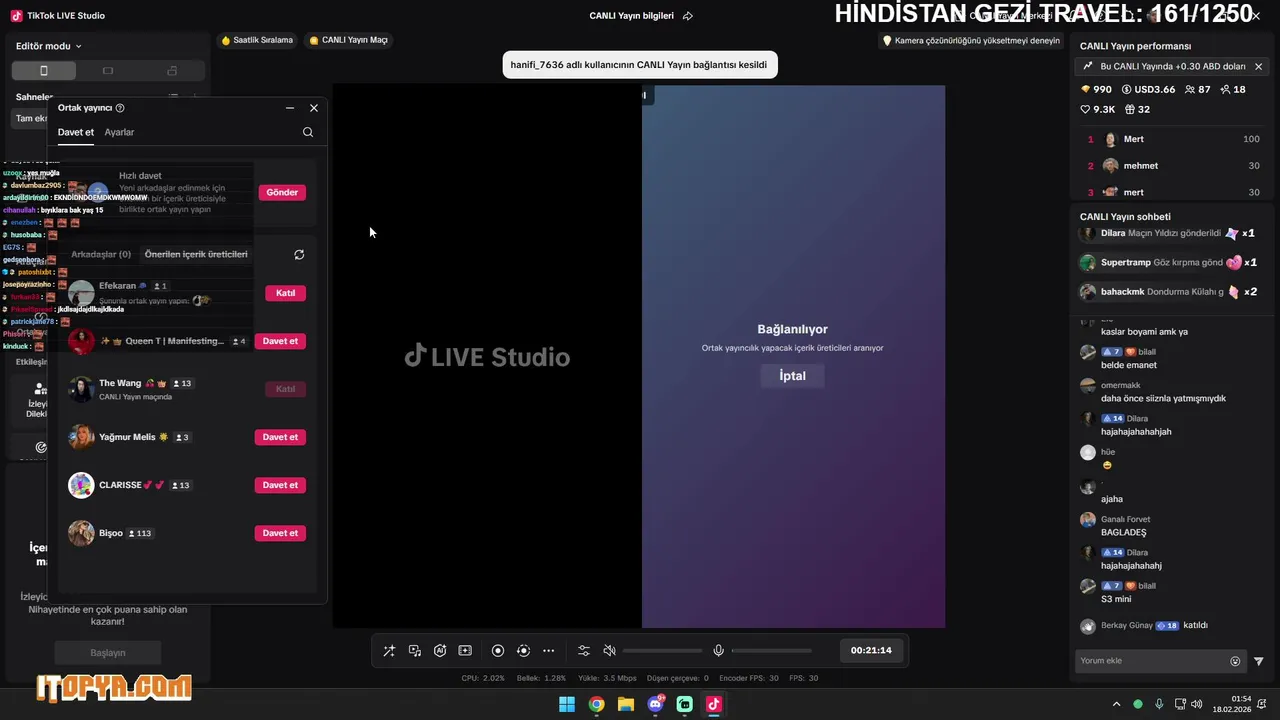Open Saatlik Sıralama chip
Viewport: 1280px width, 720px height.
(257, 40)
